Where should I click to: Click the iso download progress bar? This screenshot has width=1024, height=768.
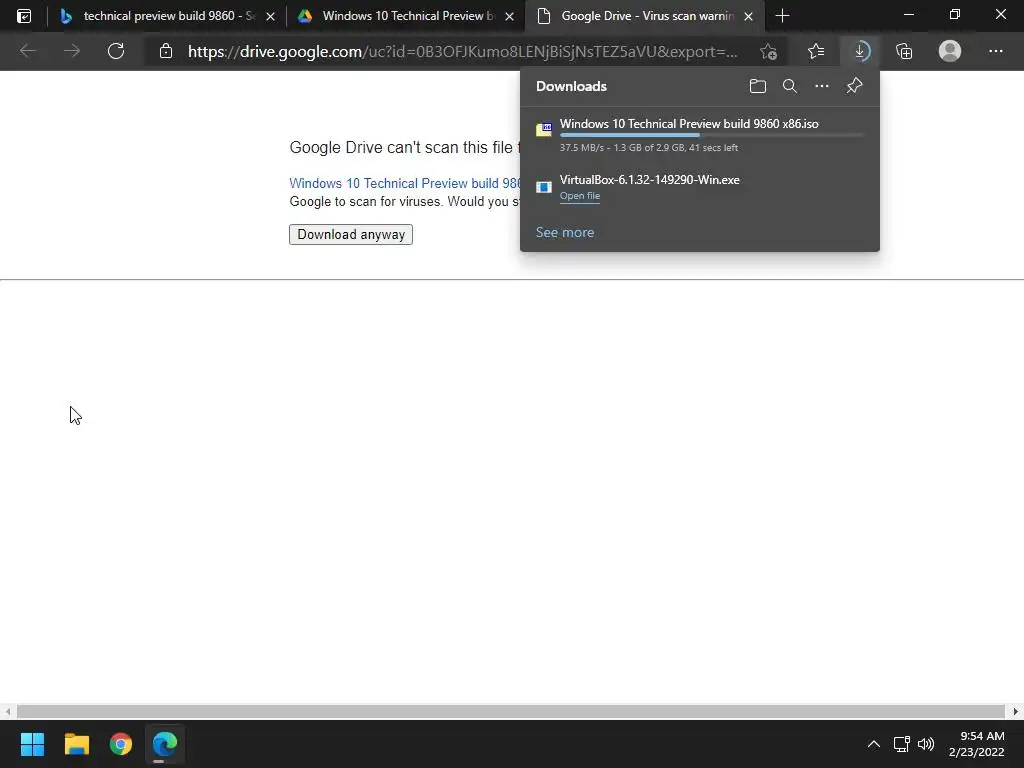(x=712, y=135)
